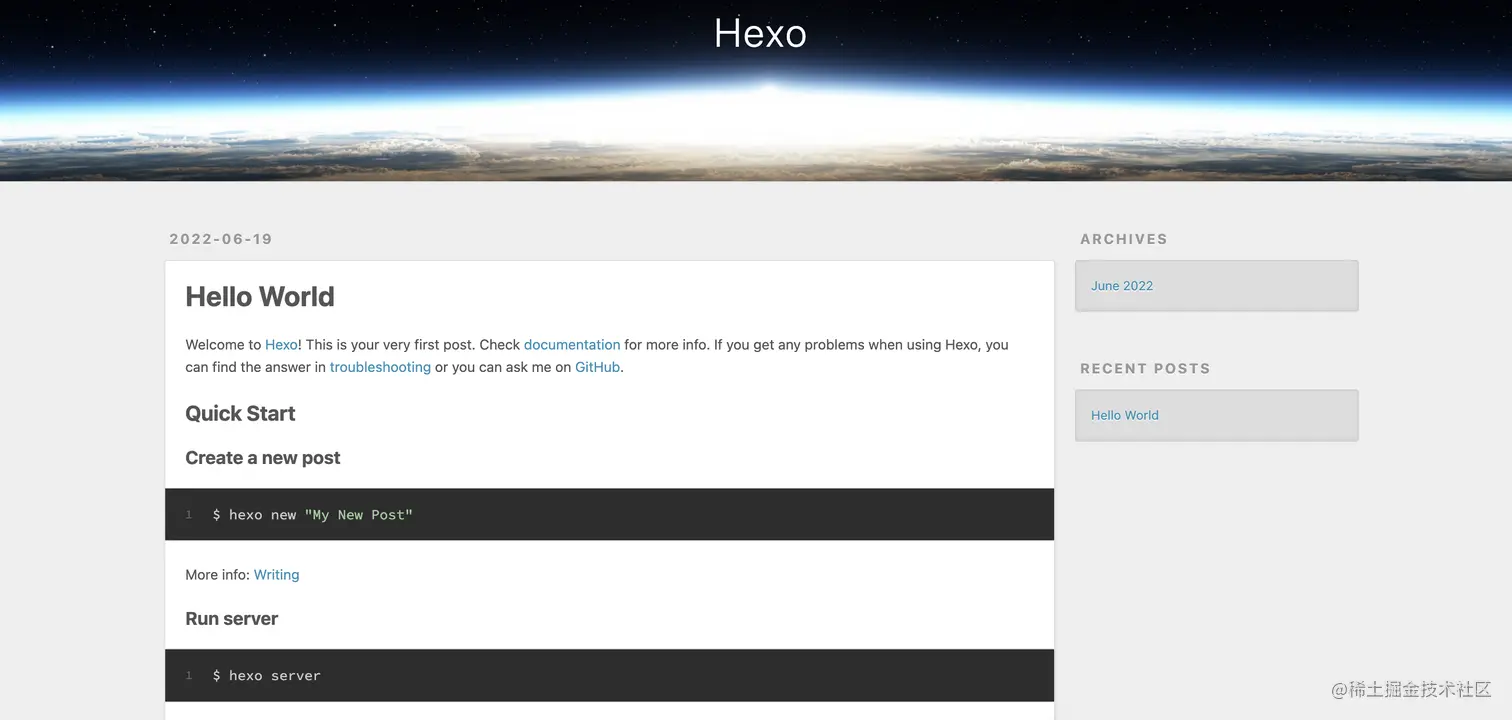This screenshot has height=720, width=1512.
Task: Click the "My New Post" string in code
Action: point(358,515)
